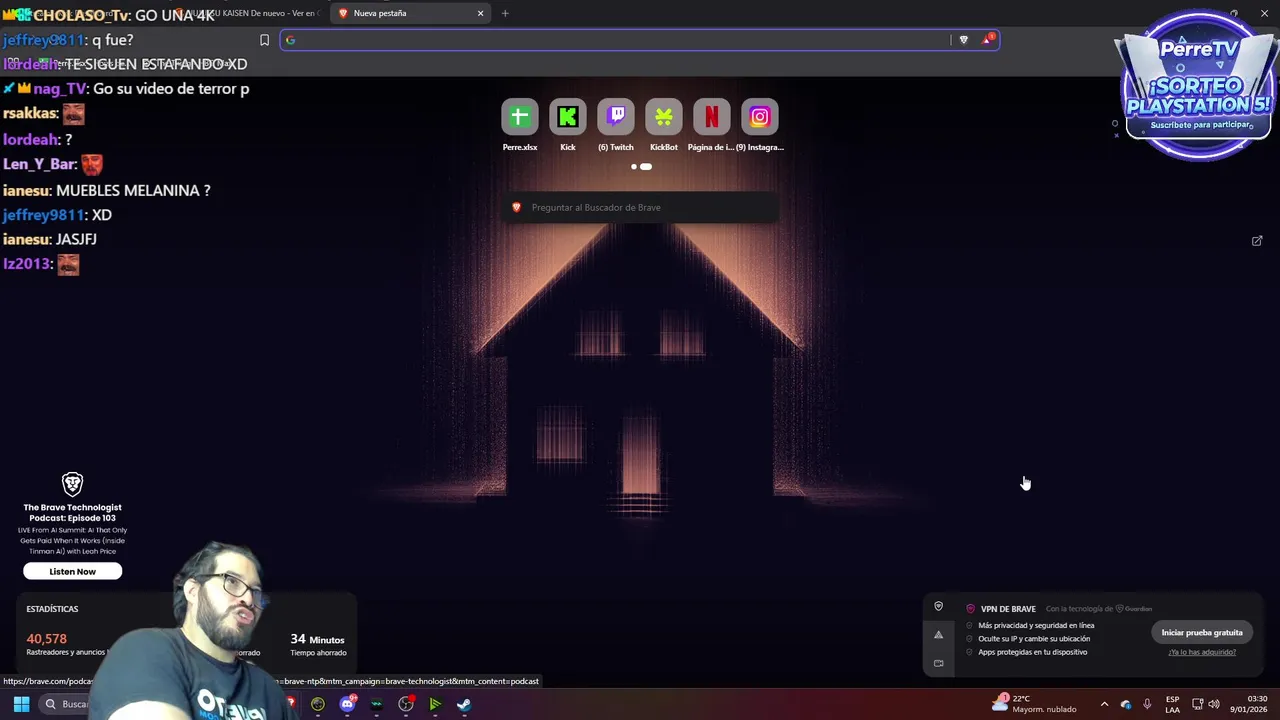Click MUEBLES MELANINA chat message
Image resolution: width=1280 pixels, height=720 pixels.
coord(106,190)
